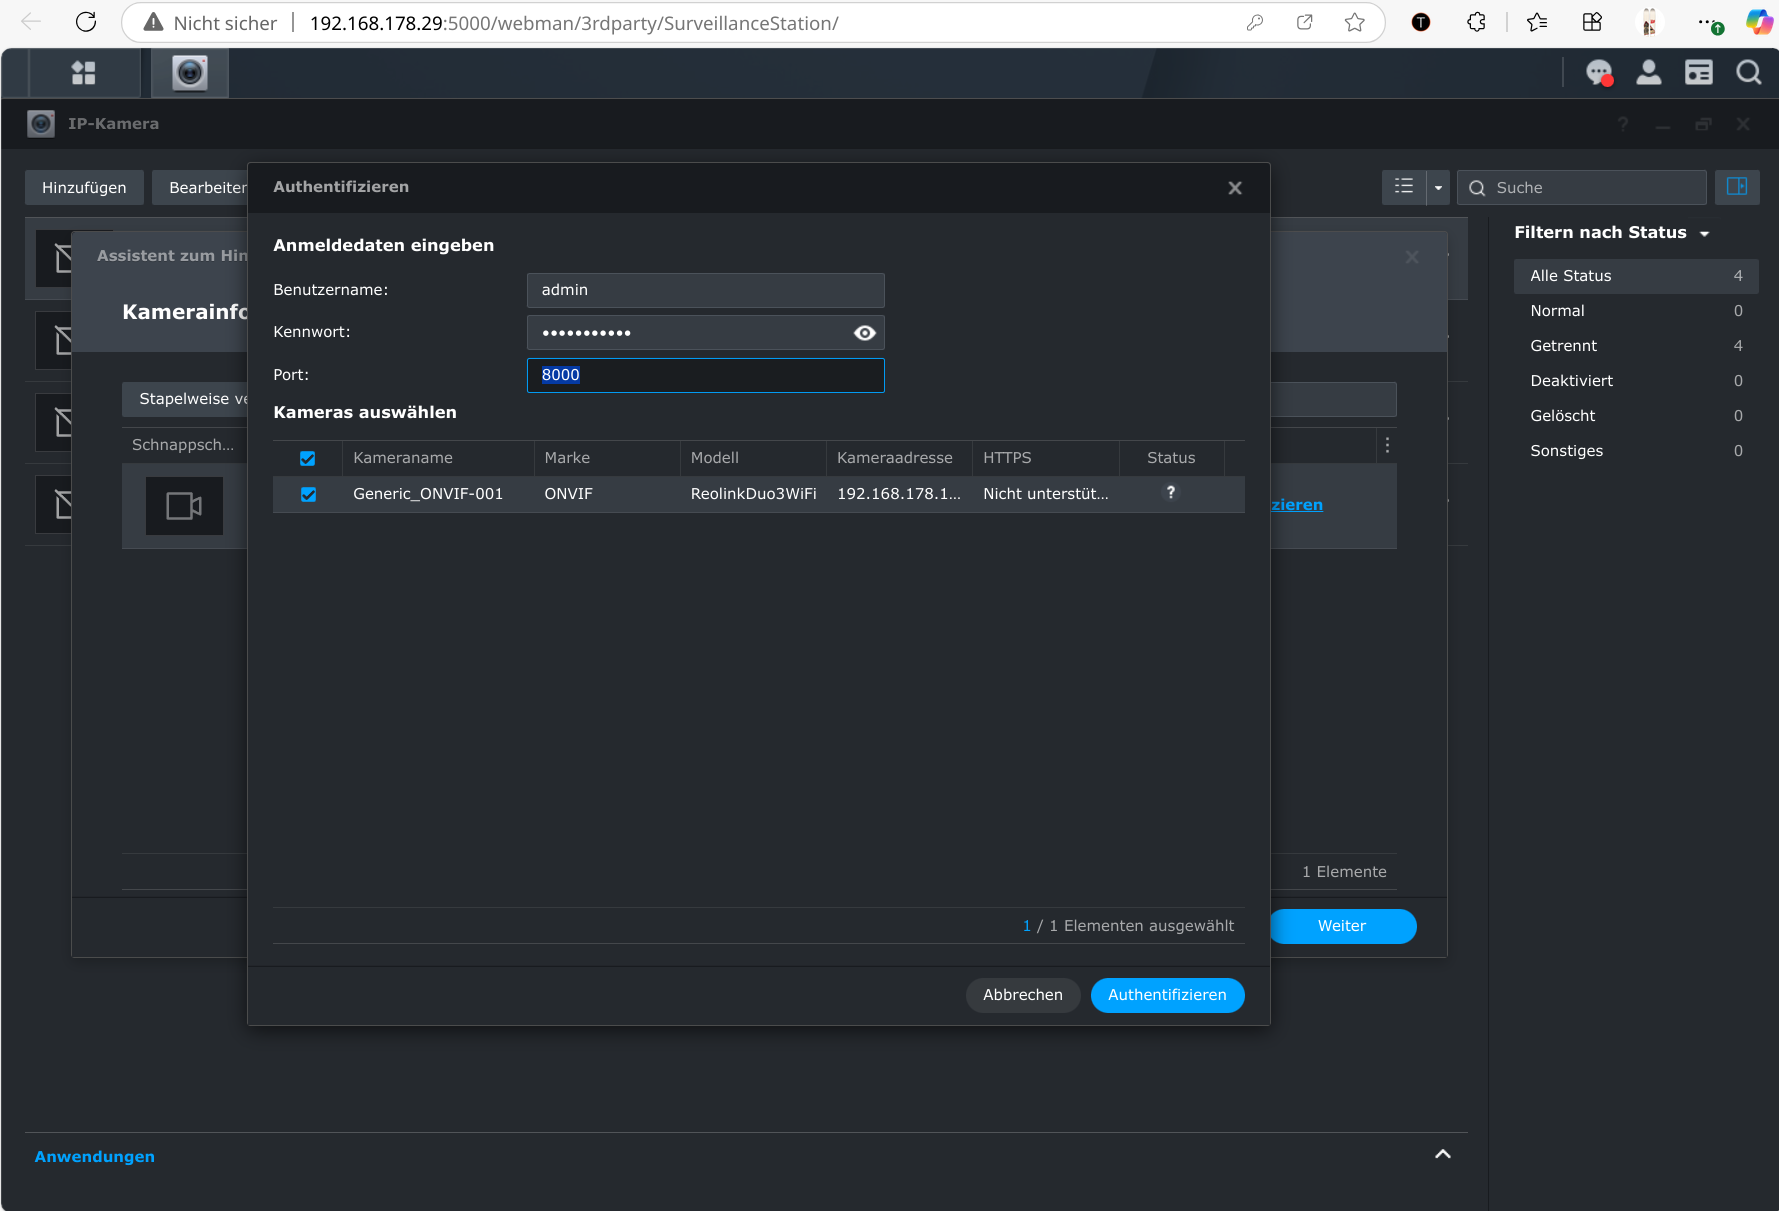Switch the list view layout icon

click(x=1404, y=187)
